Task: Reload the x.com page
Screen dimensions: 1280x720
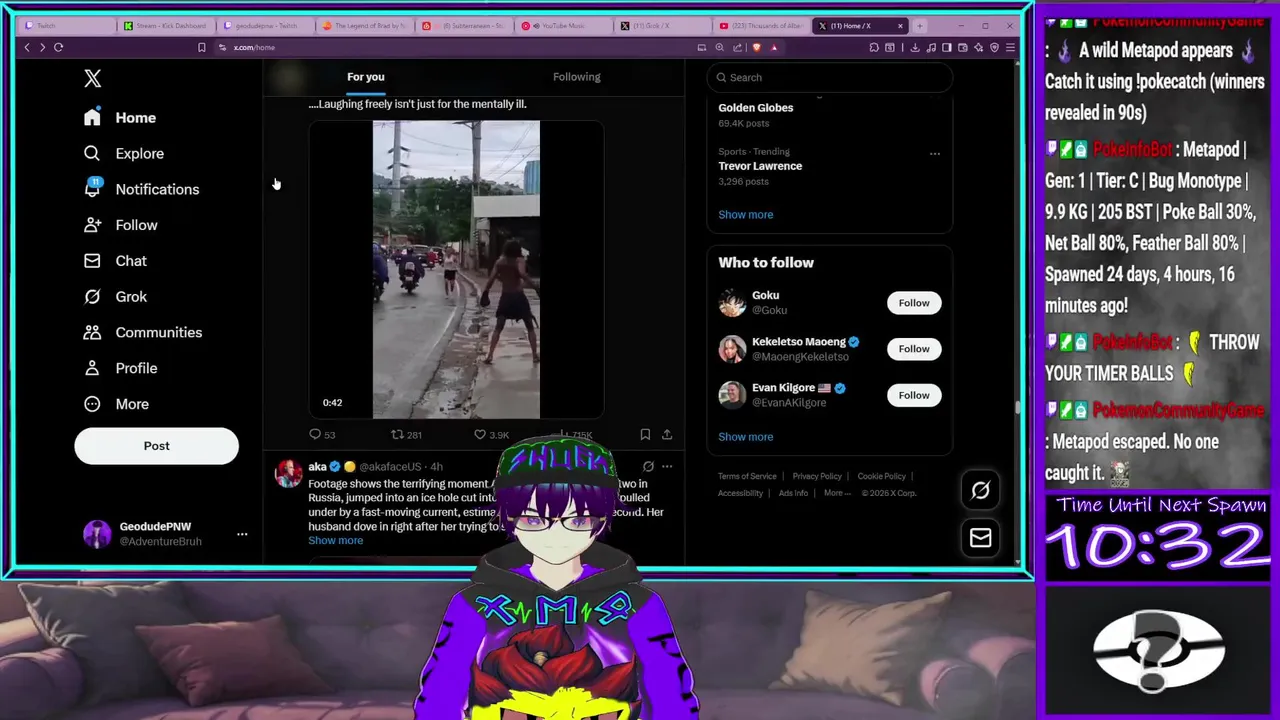Action: tap(58, 47)
